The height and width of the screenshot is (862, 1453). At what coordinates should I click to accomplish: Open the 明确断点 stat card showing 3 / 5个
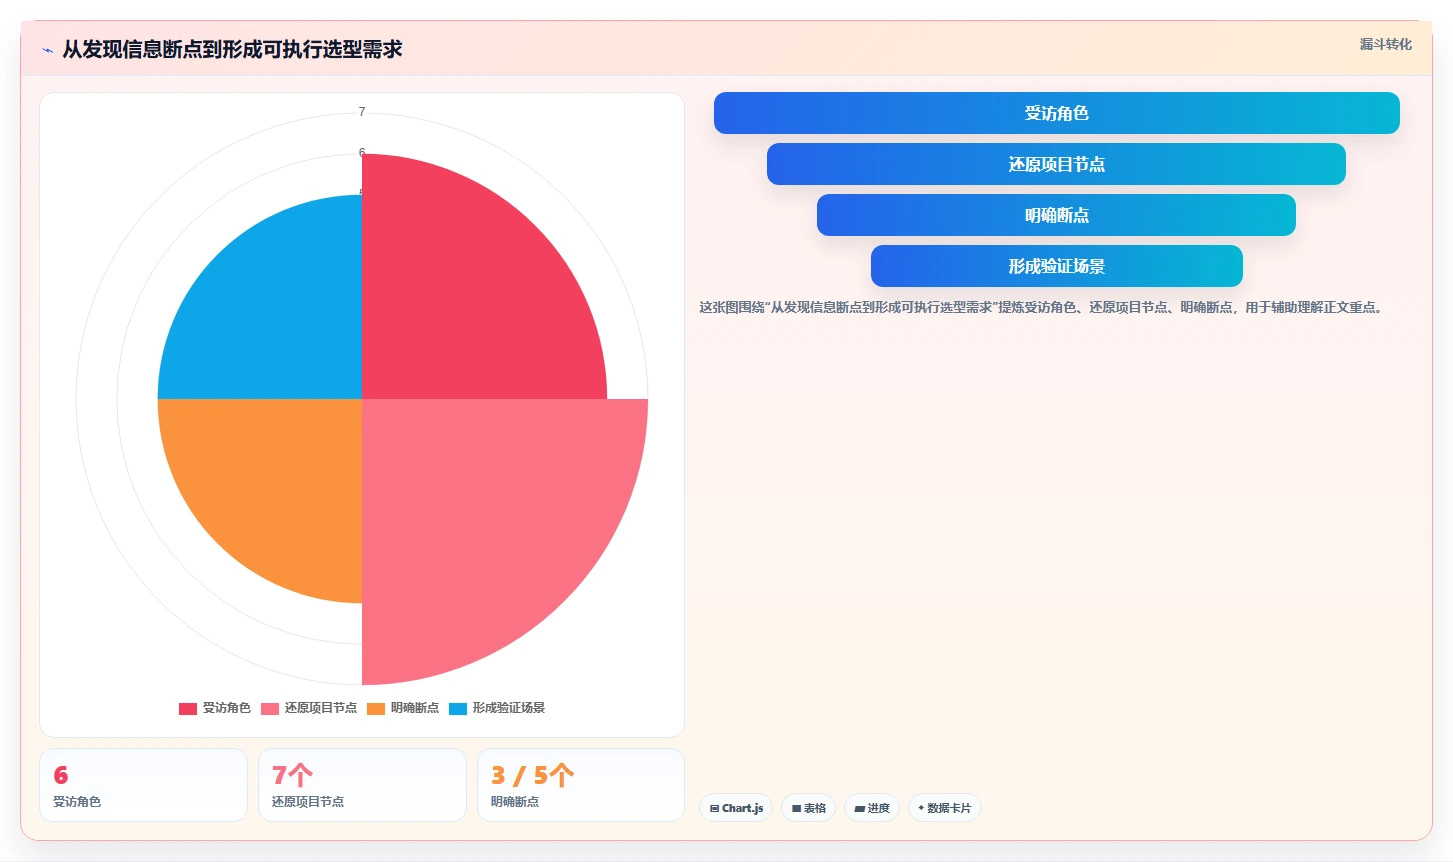581,785
